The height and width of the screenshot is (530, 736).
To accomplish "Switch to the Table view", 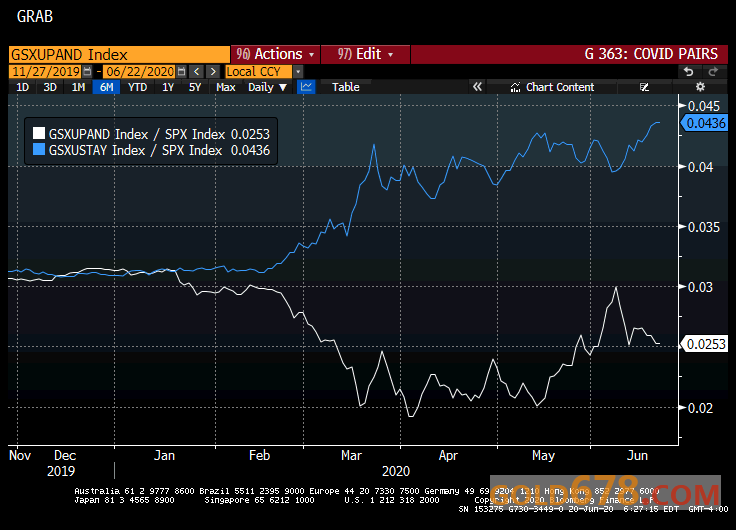I will pyautogui.click(x=345, y=87).
